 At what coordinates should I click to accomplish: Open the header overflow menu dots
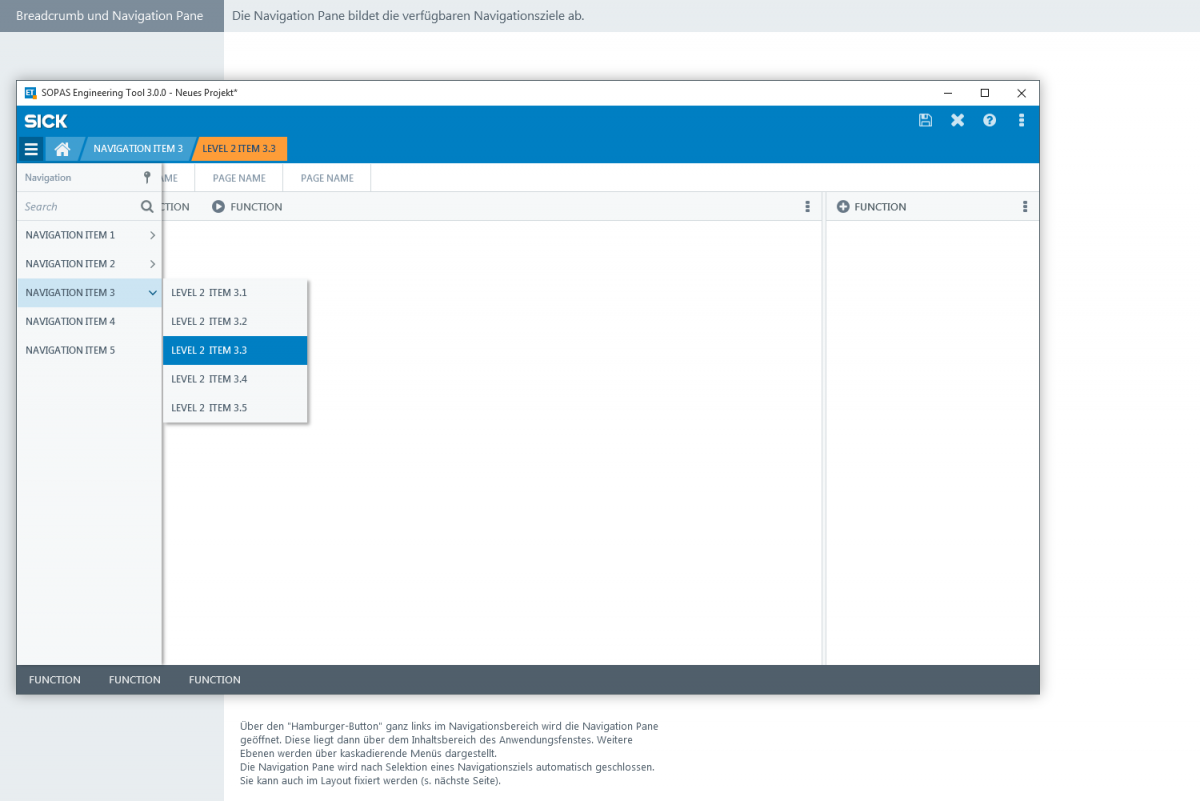(x=1021, y=120)
